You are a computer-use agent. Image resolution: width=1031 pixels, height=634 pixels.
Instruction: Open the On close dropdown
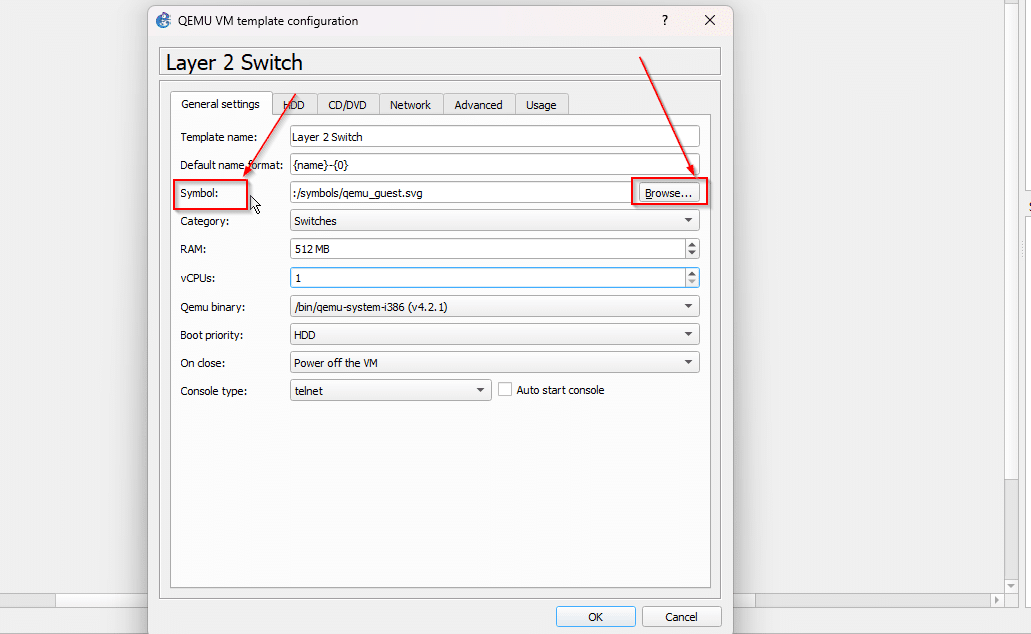click(x=687, y=362)
